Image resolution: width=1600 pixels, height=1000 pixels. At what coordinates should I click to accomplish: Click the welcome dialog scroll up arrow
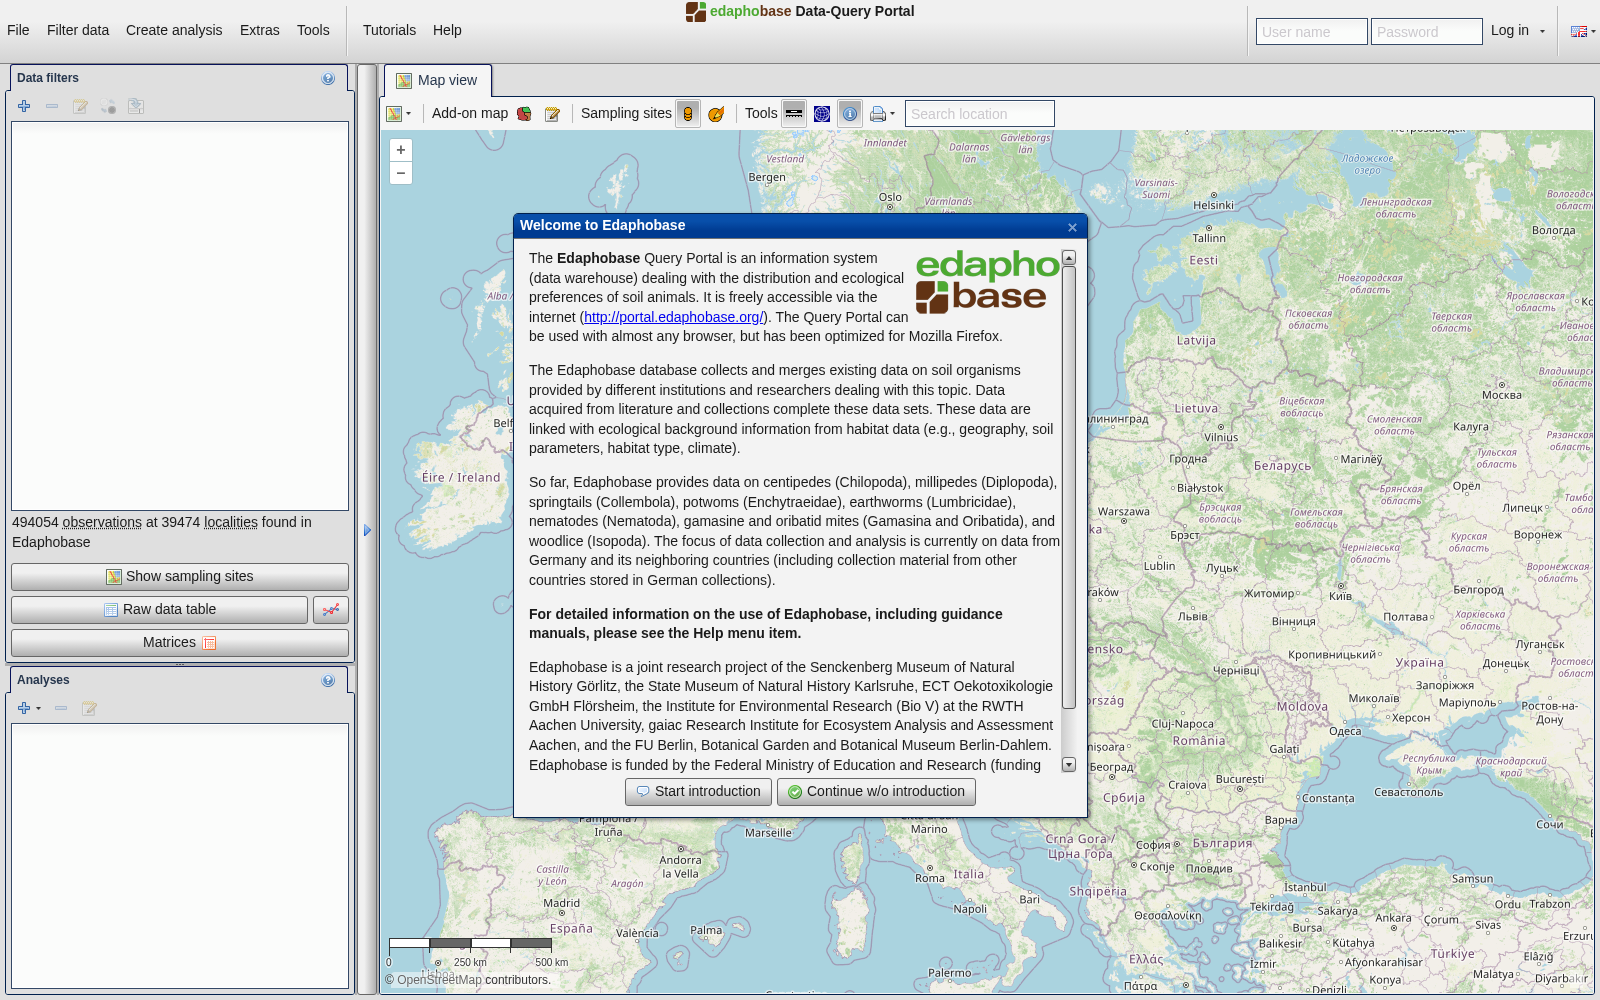[x=1068, y=258]
